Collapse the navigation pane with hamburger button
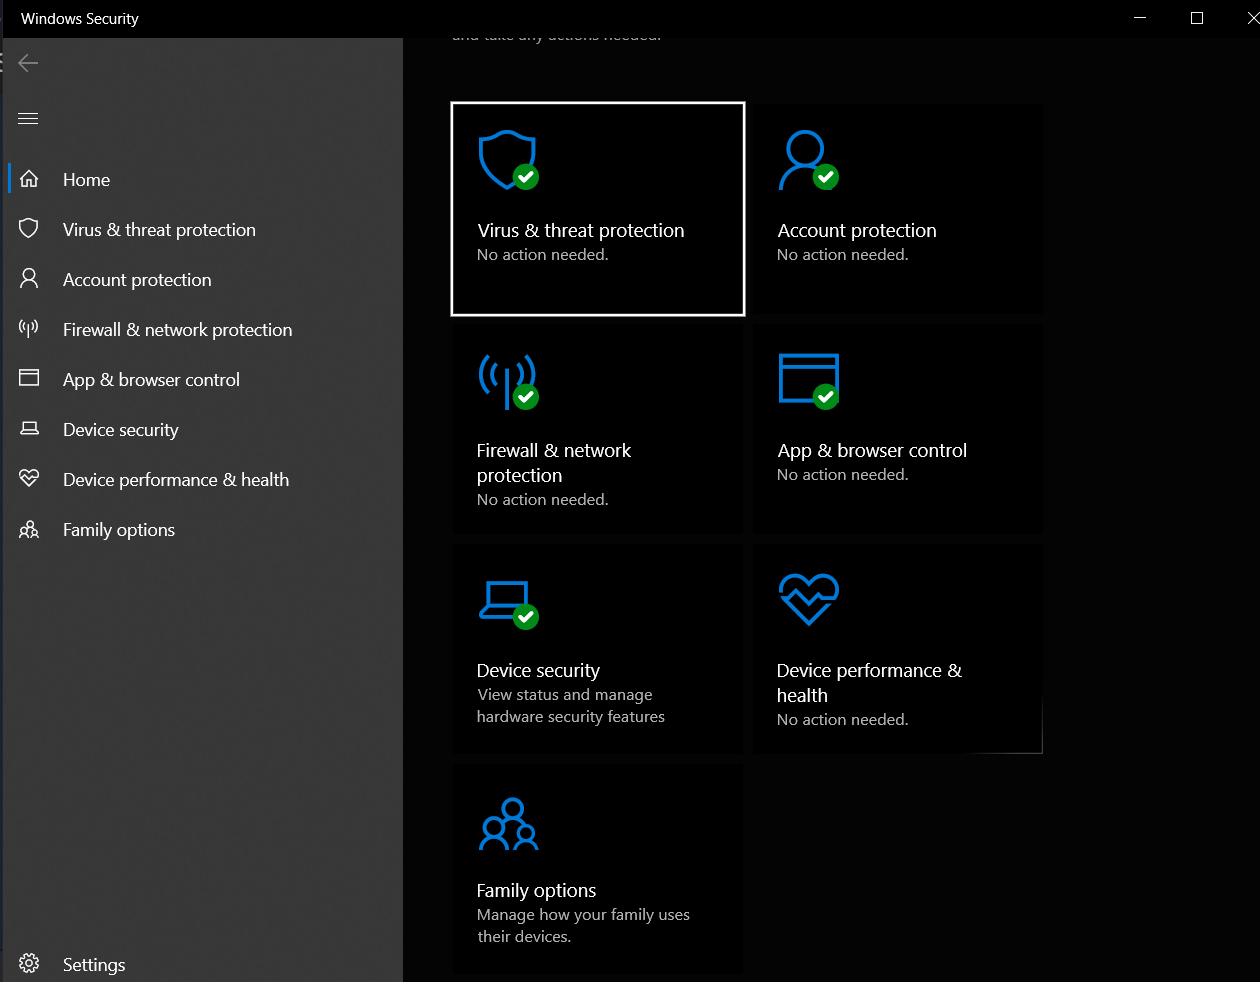The height and width of the screenshot is (982, 1260). [28, 119]
